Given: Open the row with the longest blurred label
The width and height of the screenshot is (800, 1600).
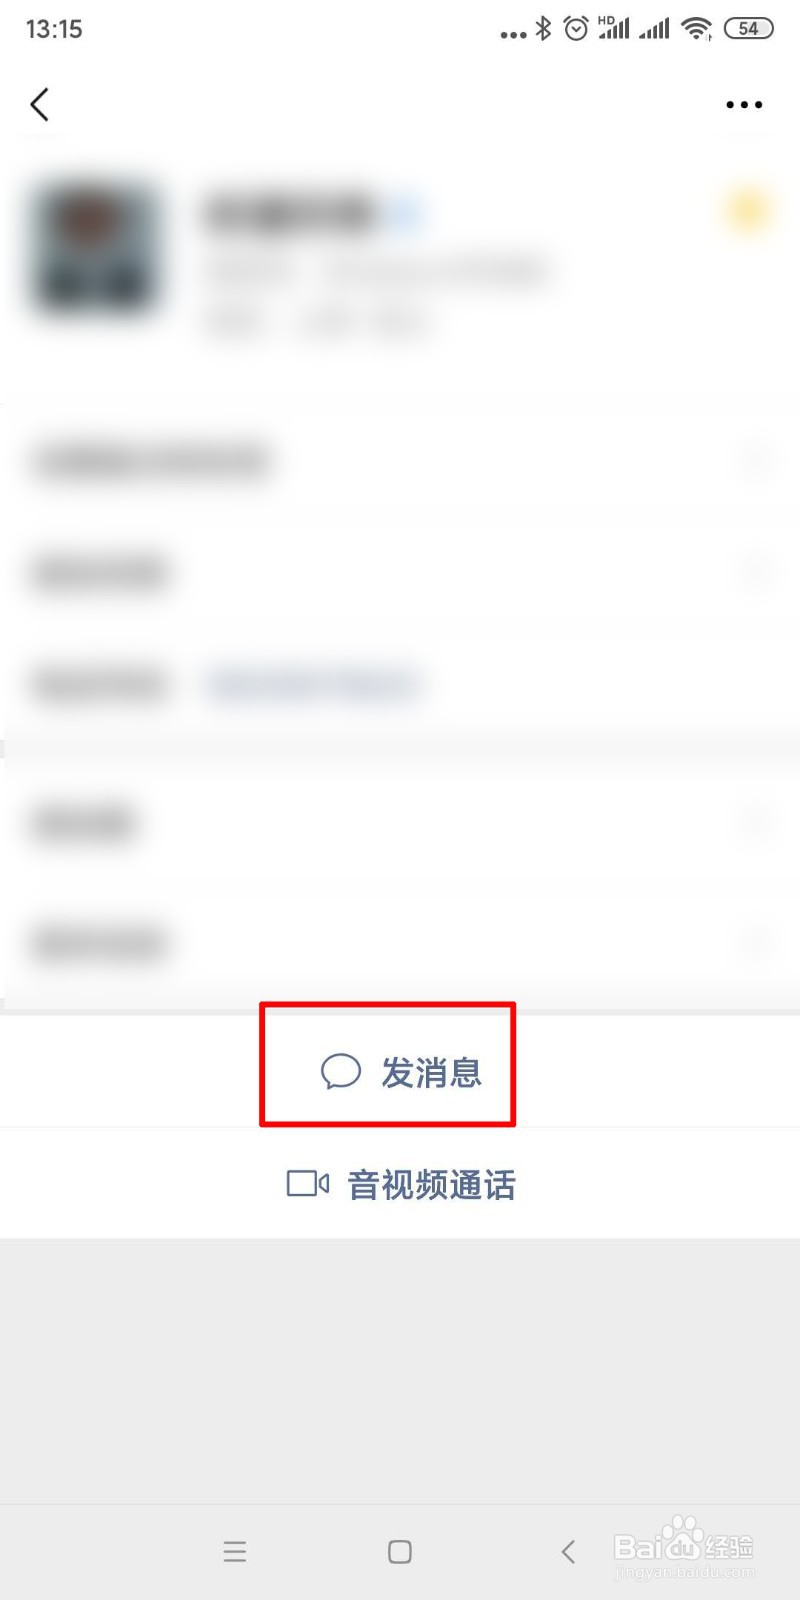Looking at the screenshot, I should (x=400, y=461).
